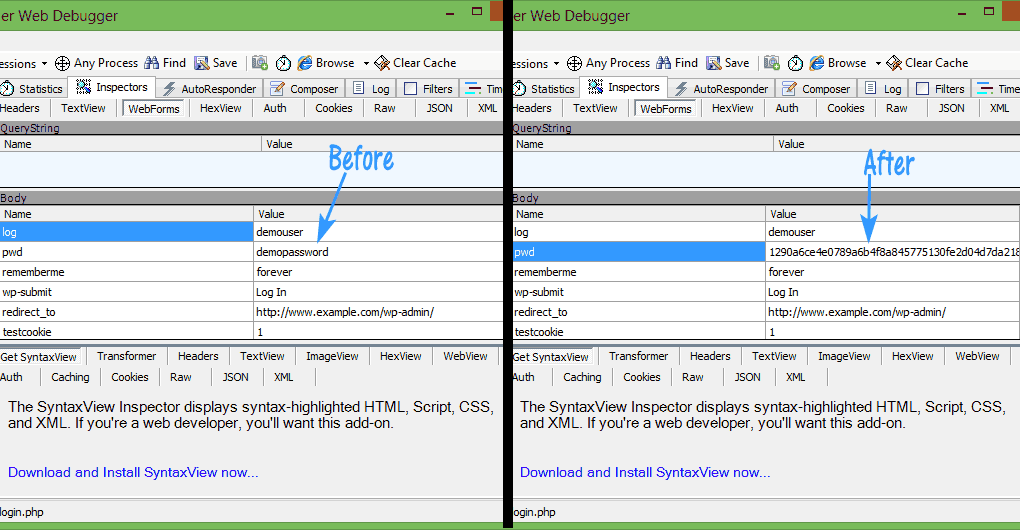Screen dimensions: 1020x530
Task: Click Clear Cache icon in right window
Action: (894, 63)
